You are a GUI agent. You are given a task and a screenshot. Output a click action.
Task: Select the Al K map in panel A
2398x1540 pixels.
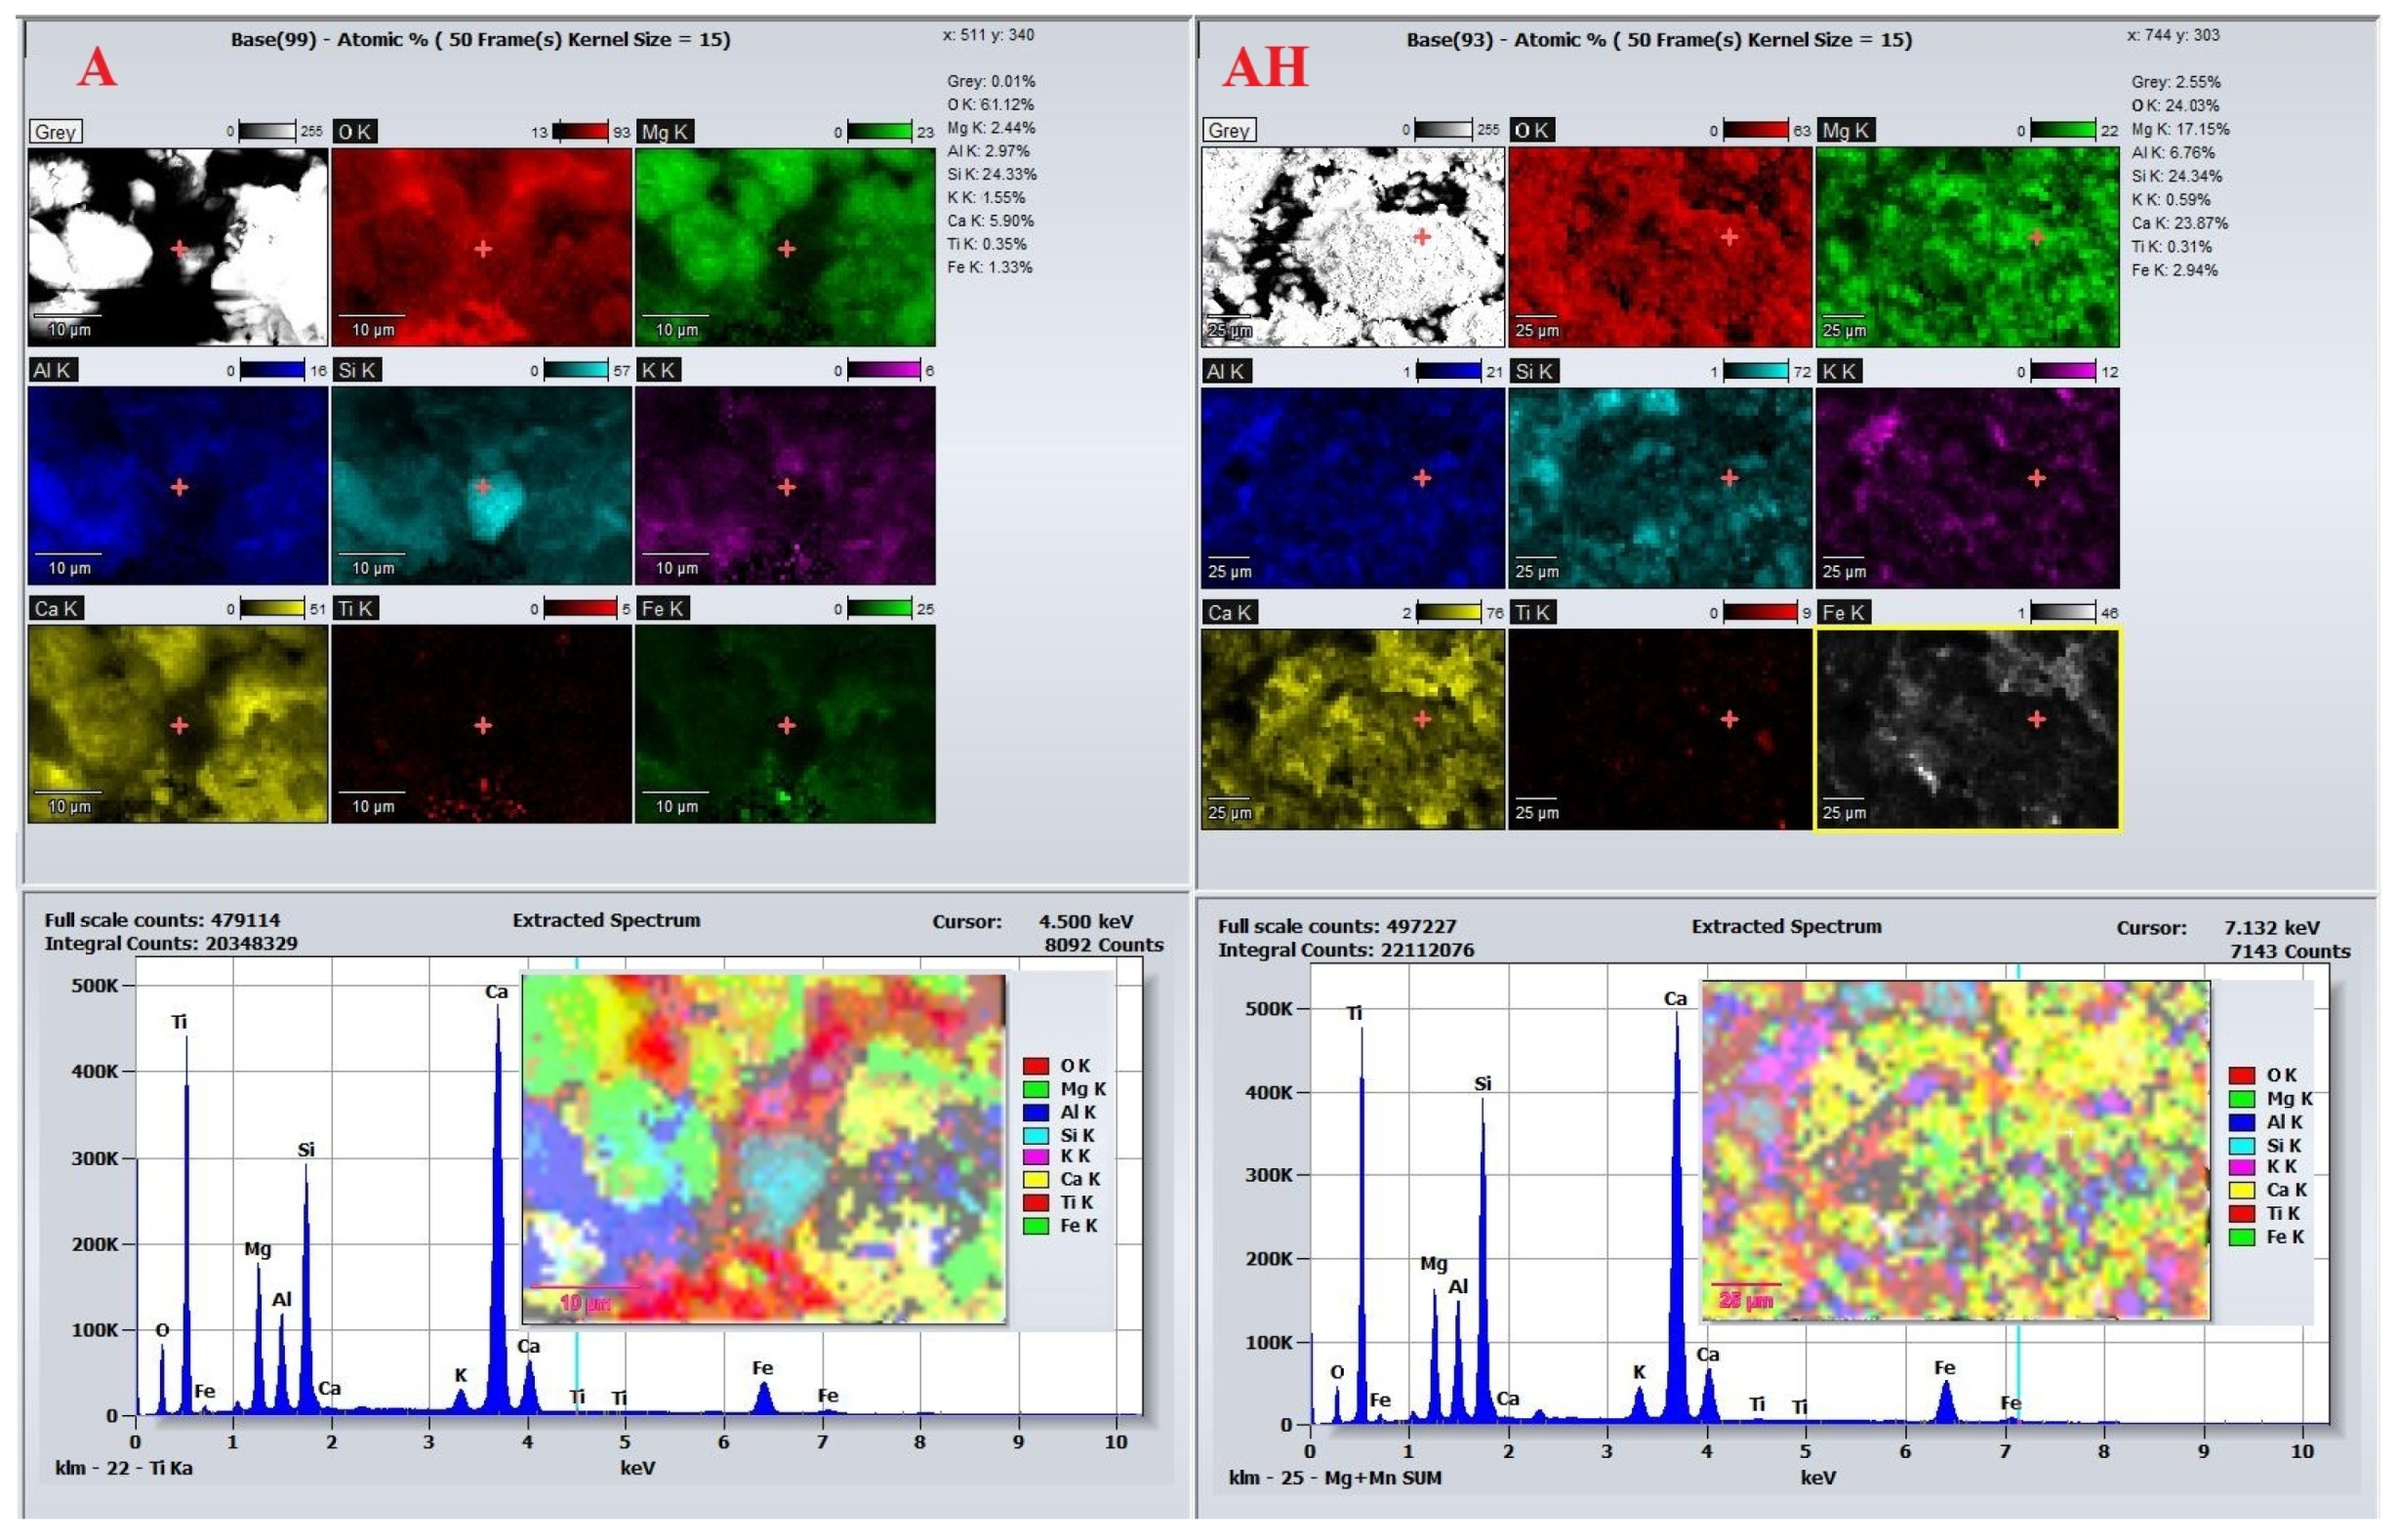point(178,486)
